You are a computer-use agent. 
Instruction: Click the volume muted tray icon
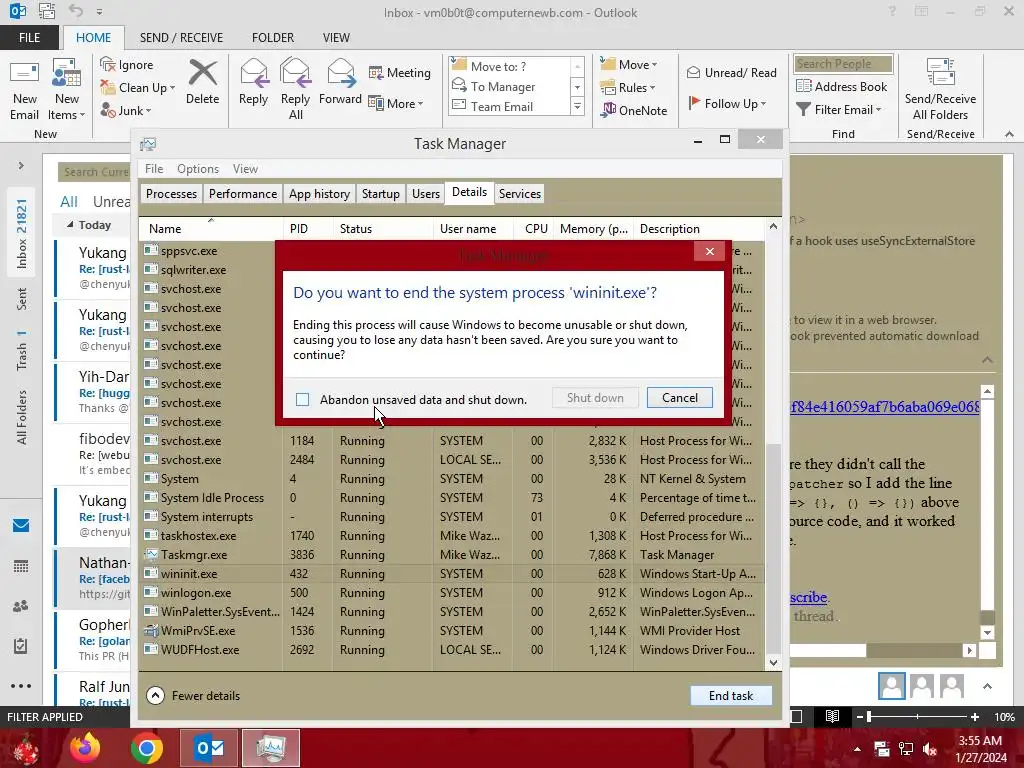click(930, 749)
